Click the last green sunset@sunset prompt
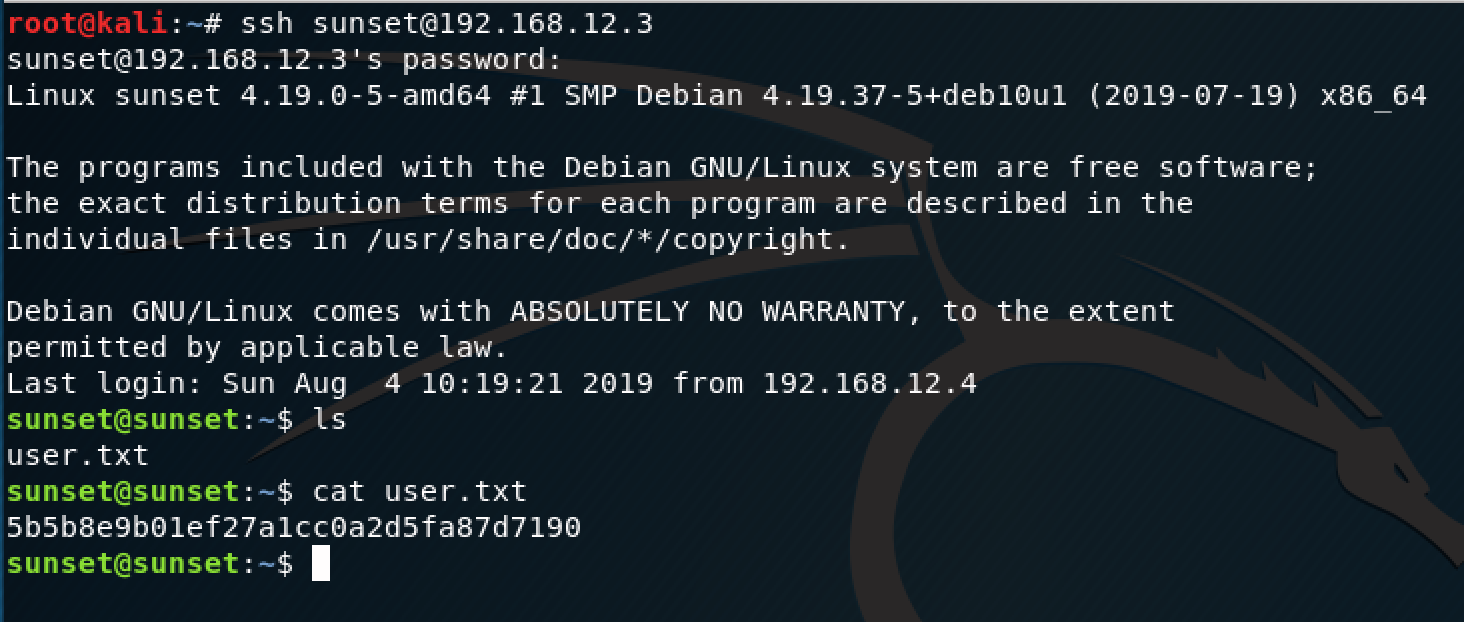This screenshot has width=1464, height=622. tap(150, 564)
